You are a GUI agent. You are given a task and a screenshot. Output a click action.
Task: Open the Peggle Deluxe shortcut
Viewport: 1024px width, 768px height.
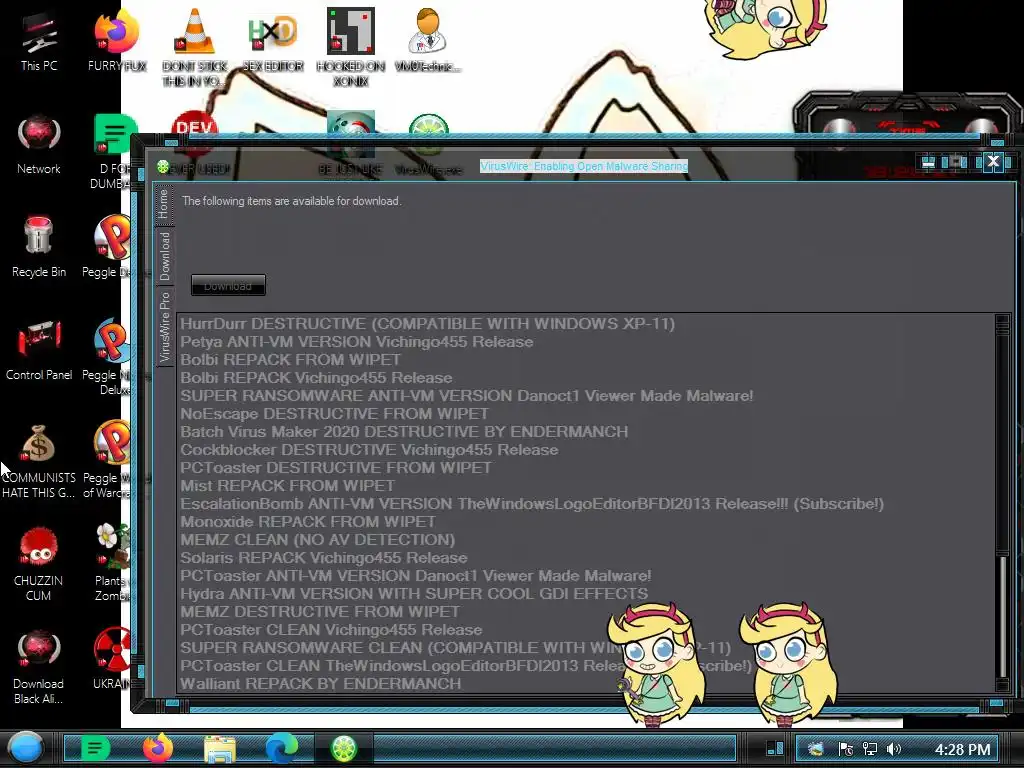click(108, 247)
